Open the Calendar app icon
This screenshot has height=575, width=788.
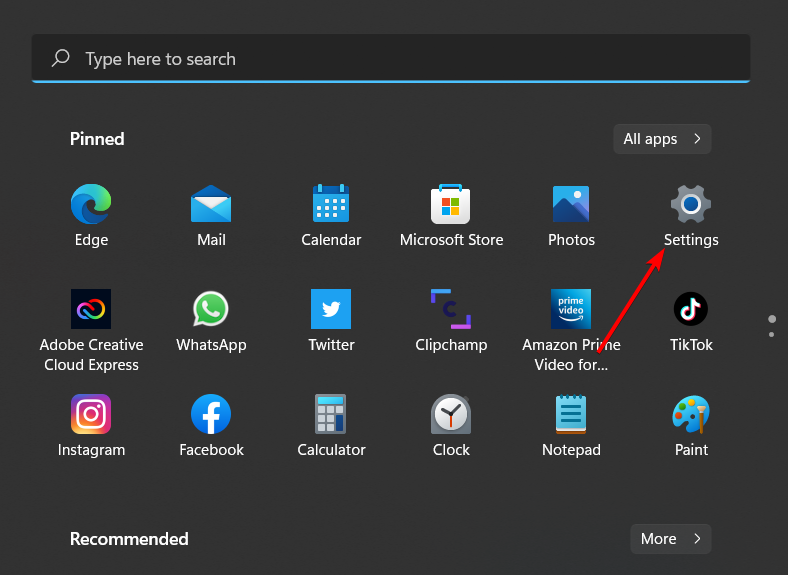(331, 204)
